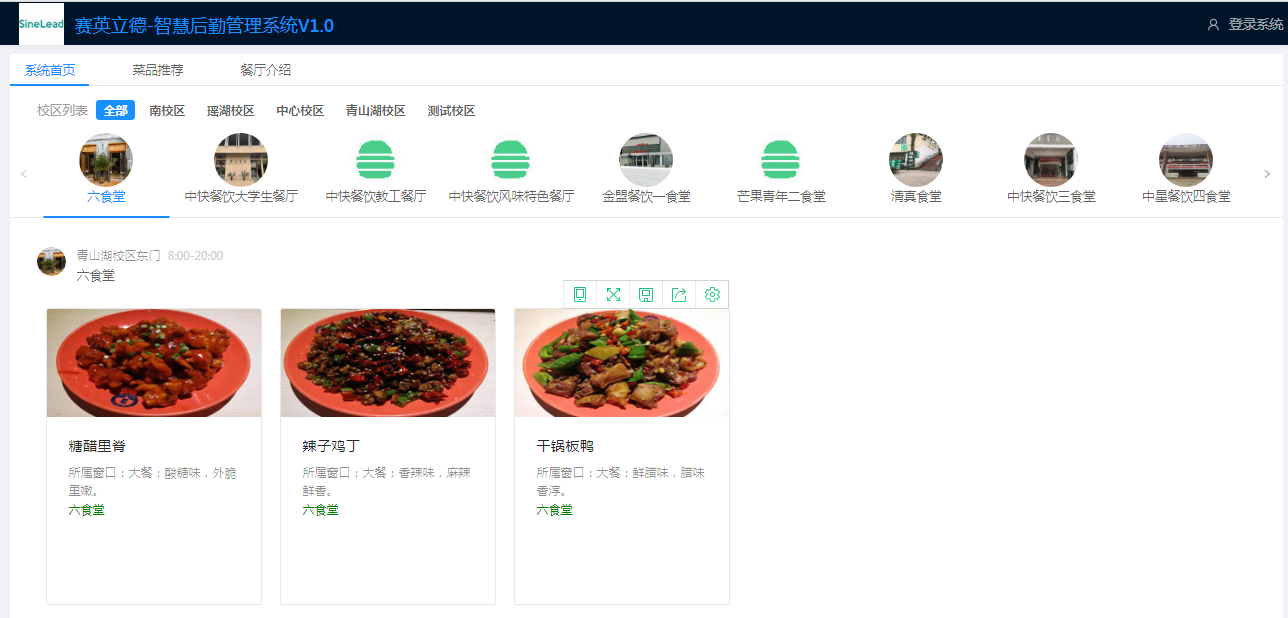Click the 登录系统 login link
Image resolution: width=1288 pixels, height=618 pixels.
point(1256,25)
